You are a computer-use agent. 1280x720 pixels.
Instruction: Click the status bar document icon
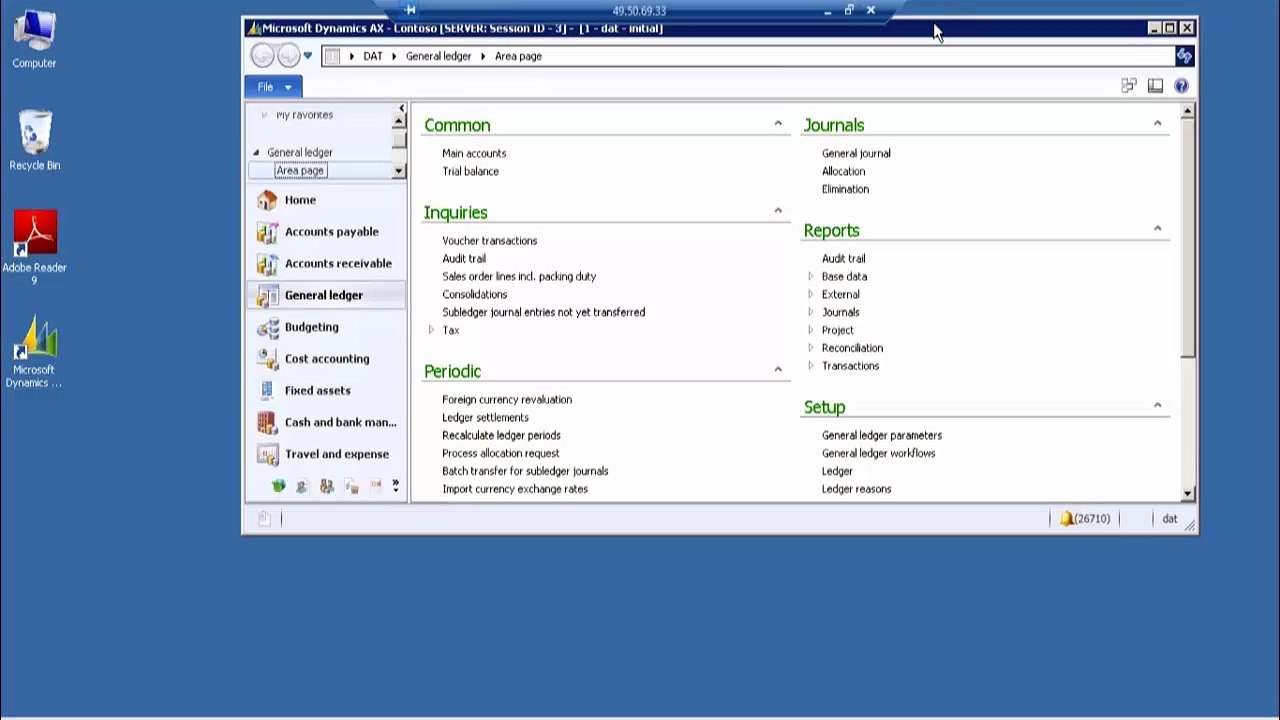264,519
